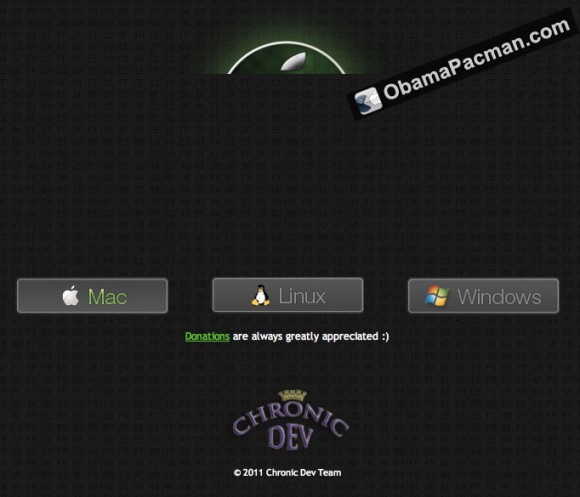Image resolution: width=580 pixels, height=497 pixels.
Task: Click the gold crown above Chronic logo
Action: (293, 396)
